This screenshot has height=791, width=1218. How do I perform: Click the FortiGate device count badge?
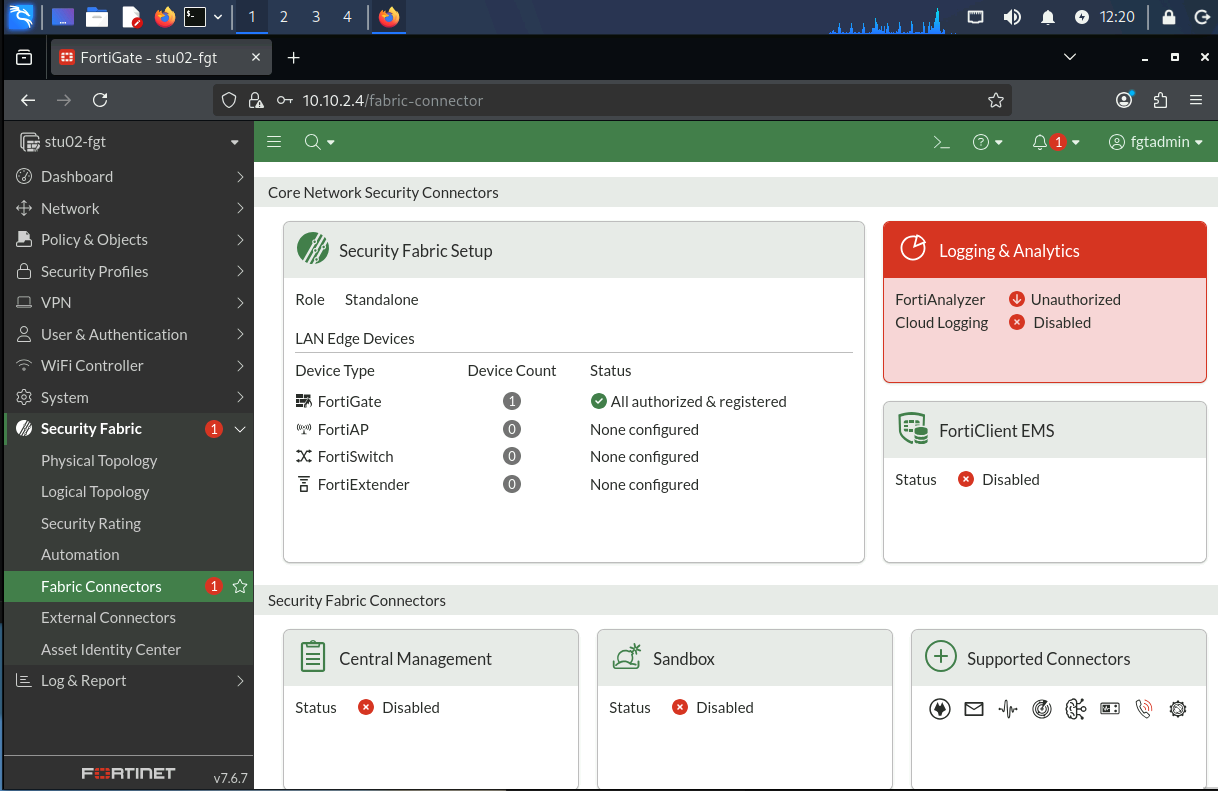point(512,401)
